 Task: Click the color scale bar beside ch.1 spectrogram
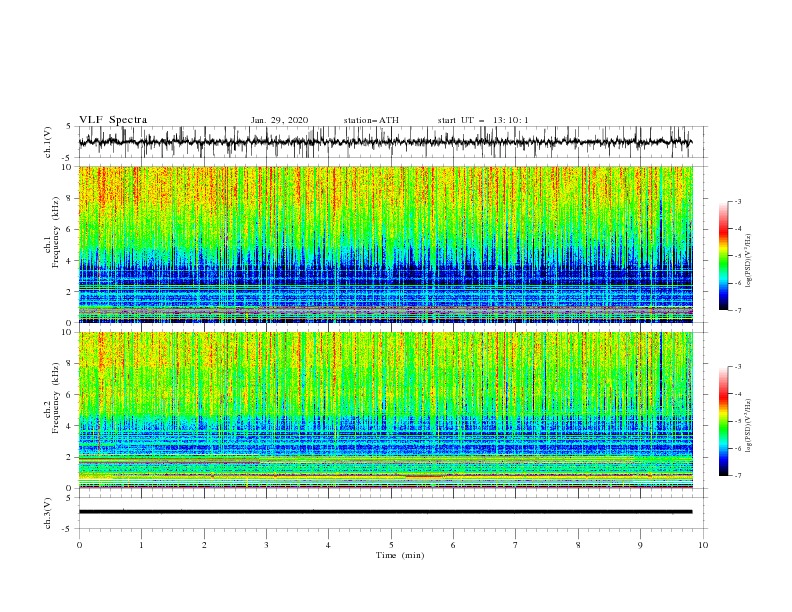[724, 256]
